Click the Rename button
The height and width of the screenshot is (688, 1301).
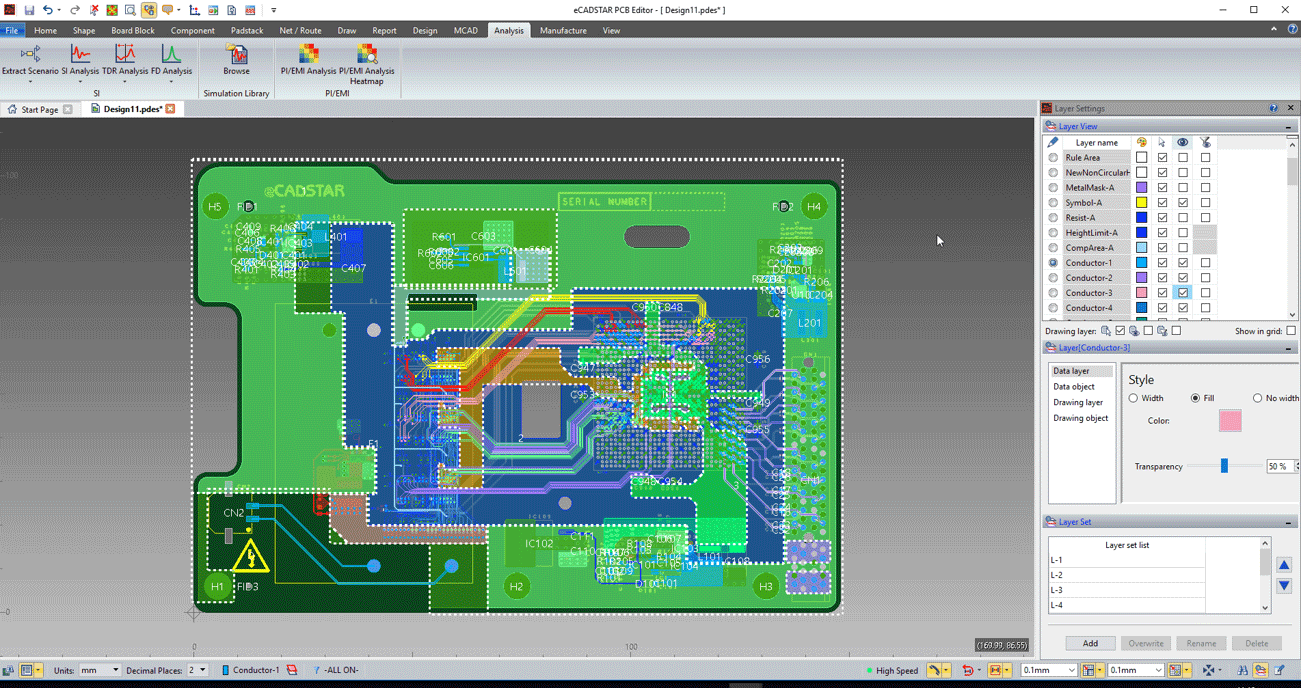coord(1201,643)
